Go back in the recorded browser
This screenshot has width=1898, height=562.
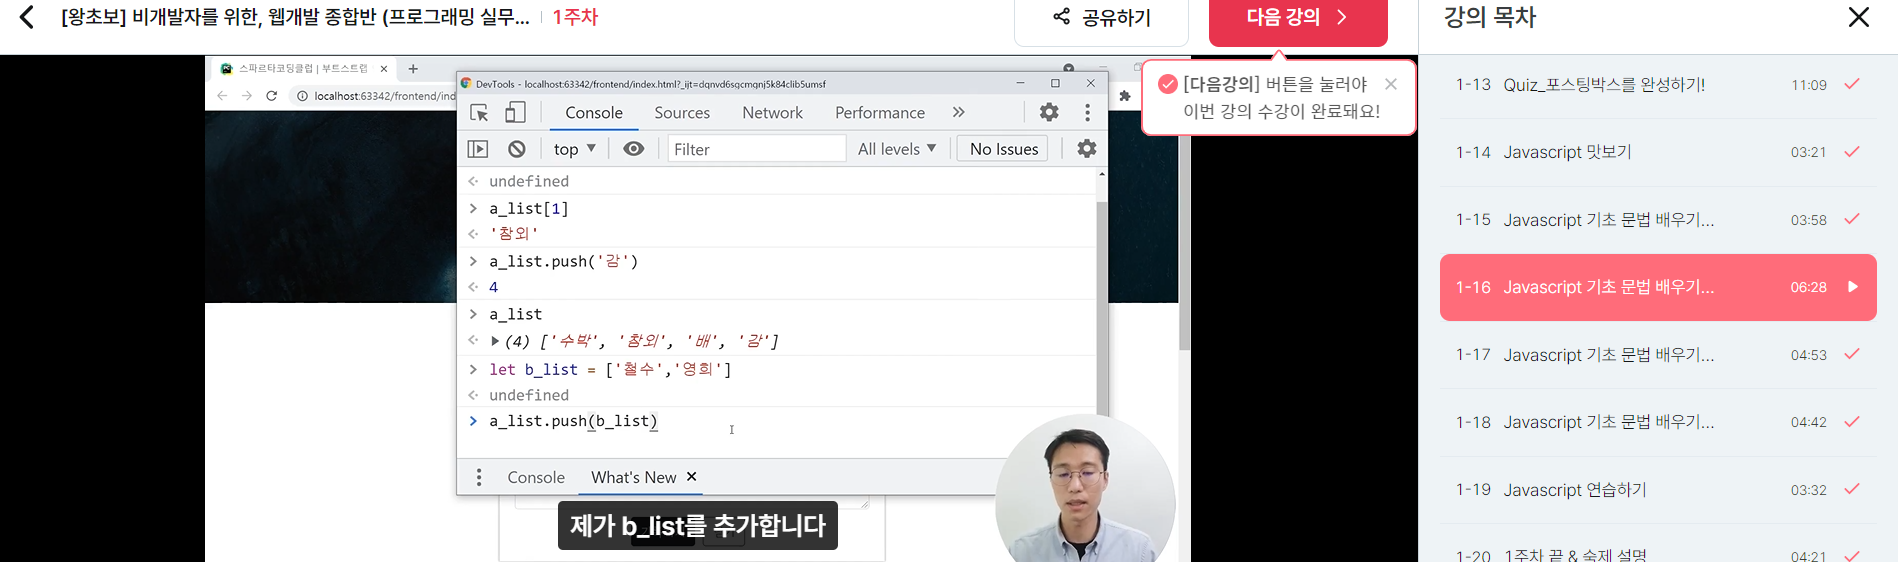pyautogui.click(x=222, y=96)
